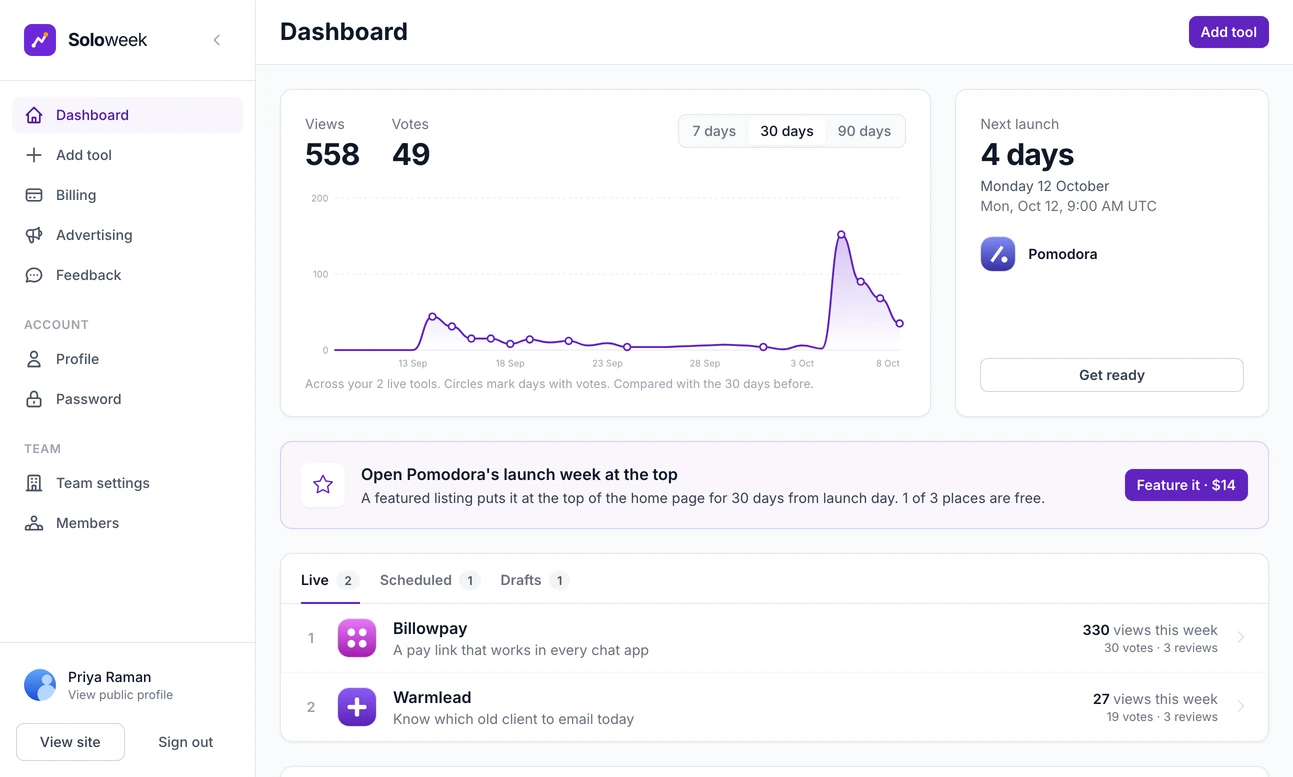Click the Team settings building icon

point(34,483)
